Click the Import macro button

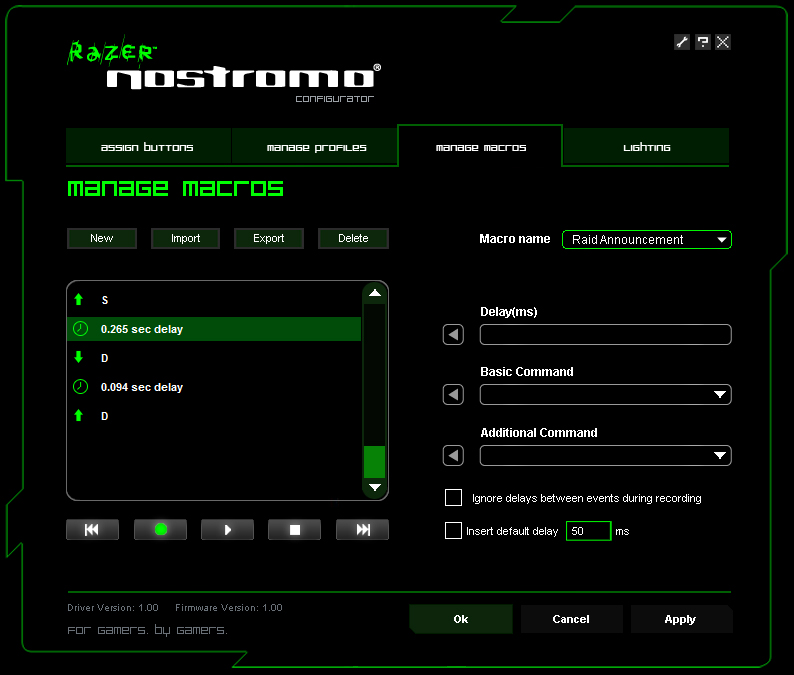[x=185, y=239]
